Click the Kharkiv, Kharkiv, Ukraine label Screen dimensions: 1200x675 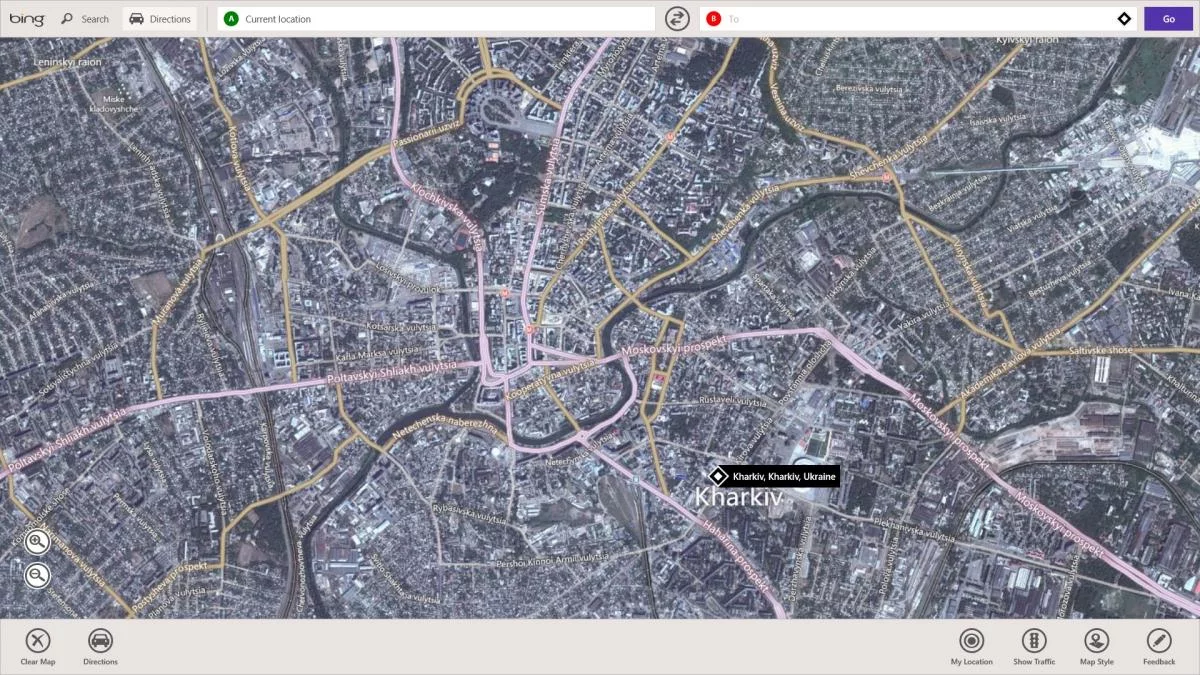(783, 477)
